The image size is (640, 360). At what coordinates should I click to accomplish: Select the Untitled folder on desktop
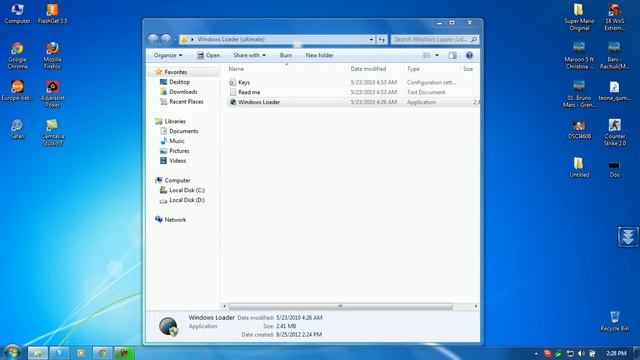579,167
